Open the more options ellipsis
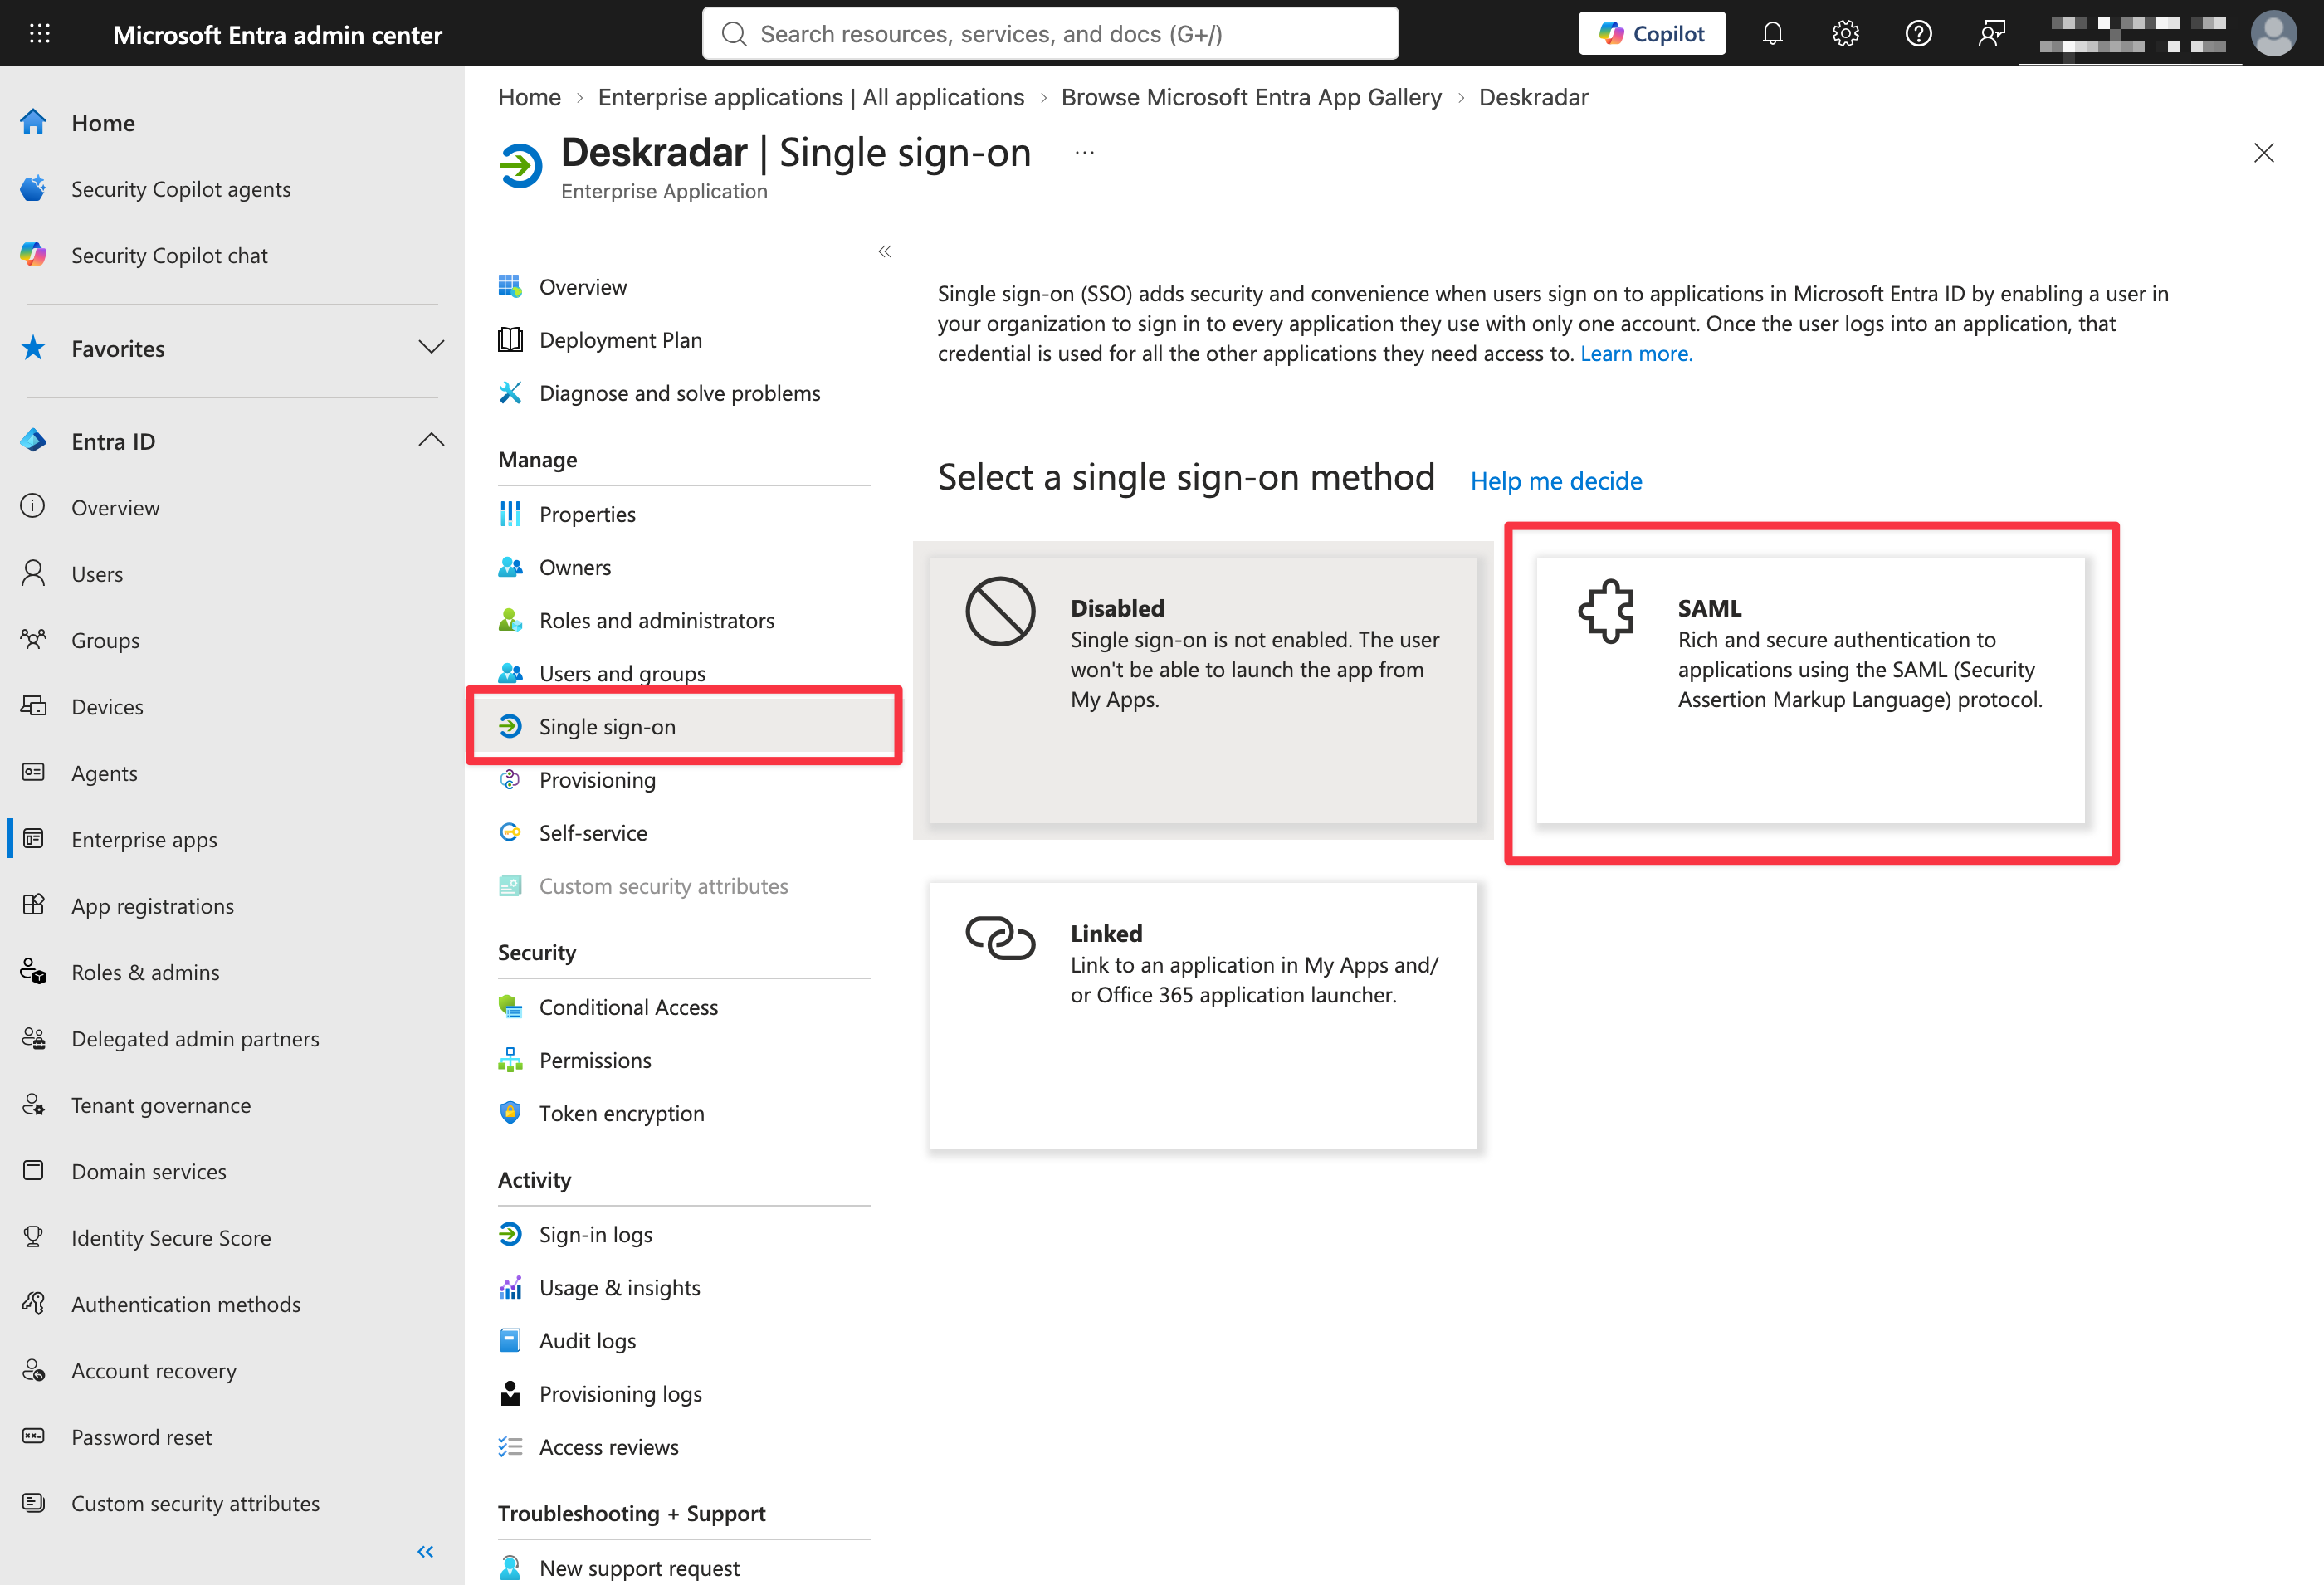The height and width of the screenshot is (1585, 2324). 1084,153
